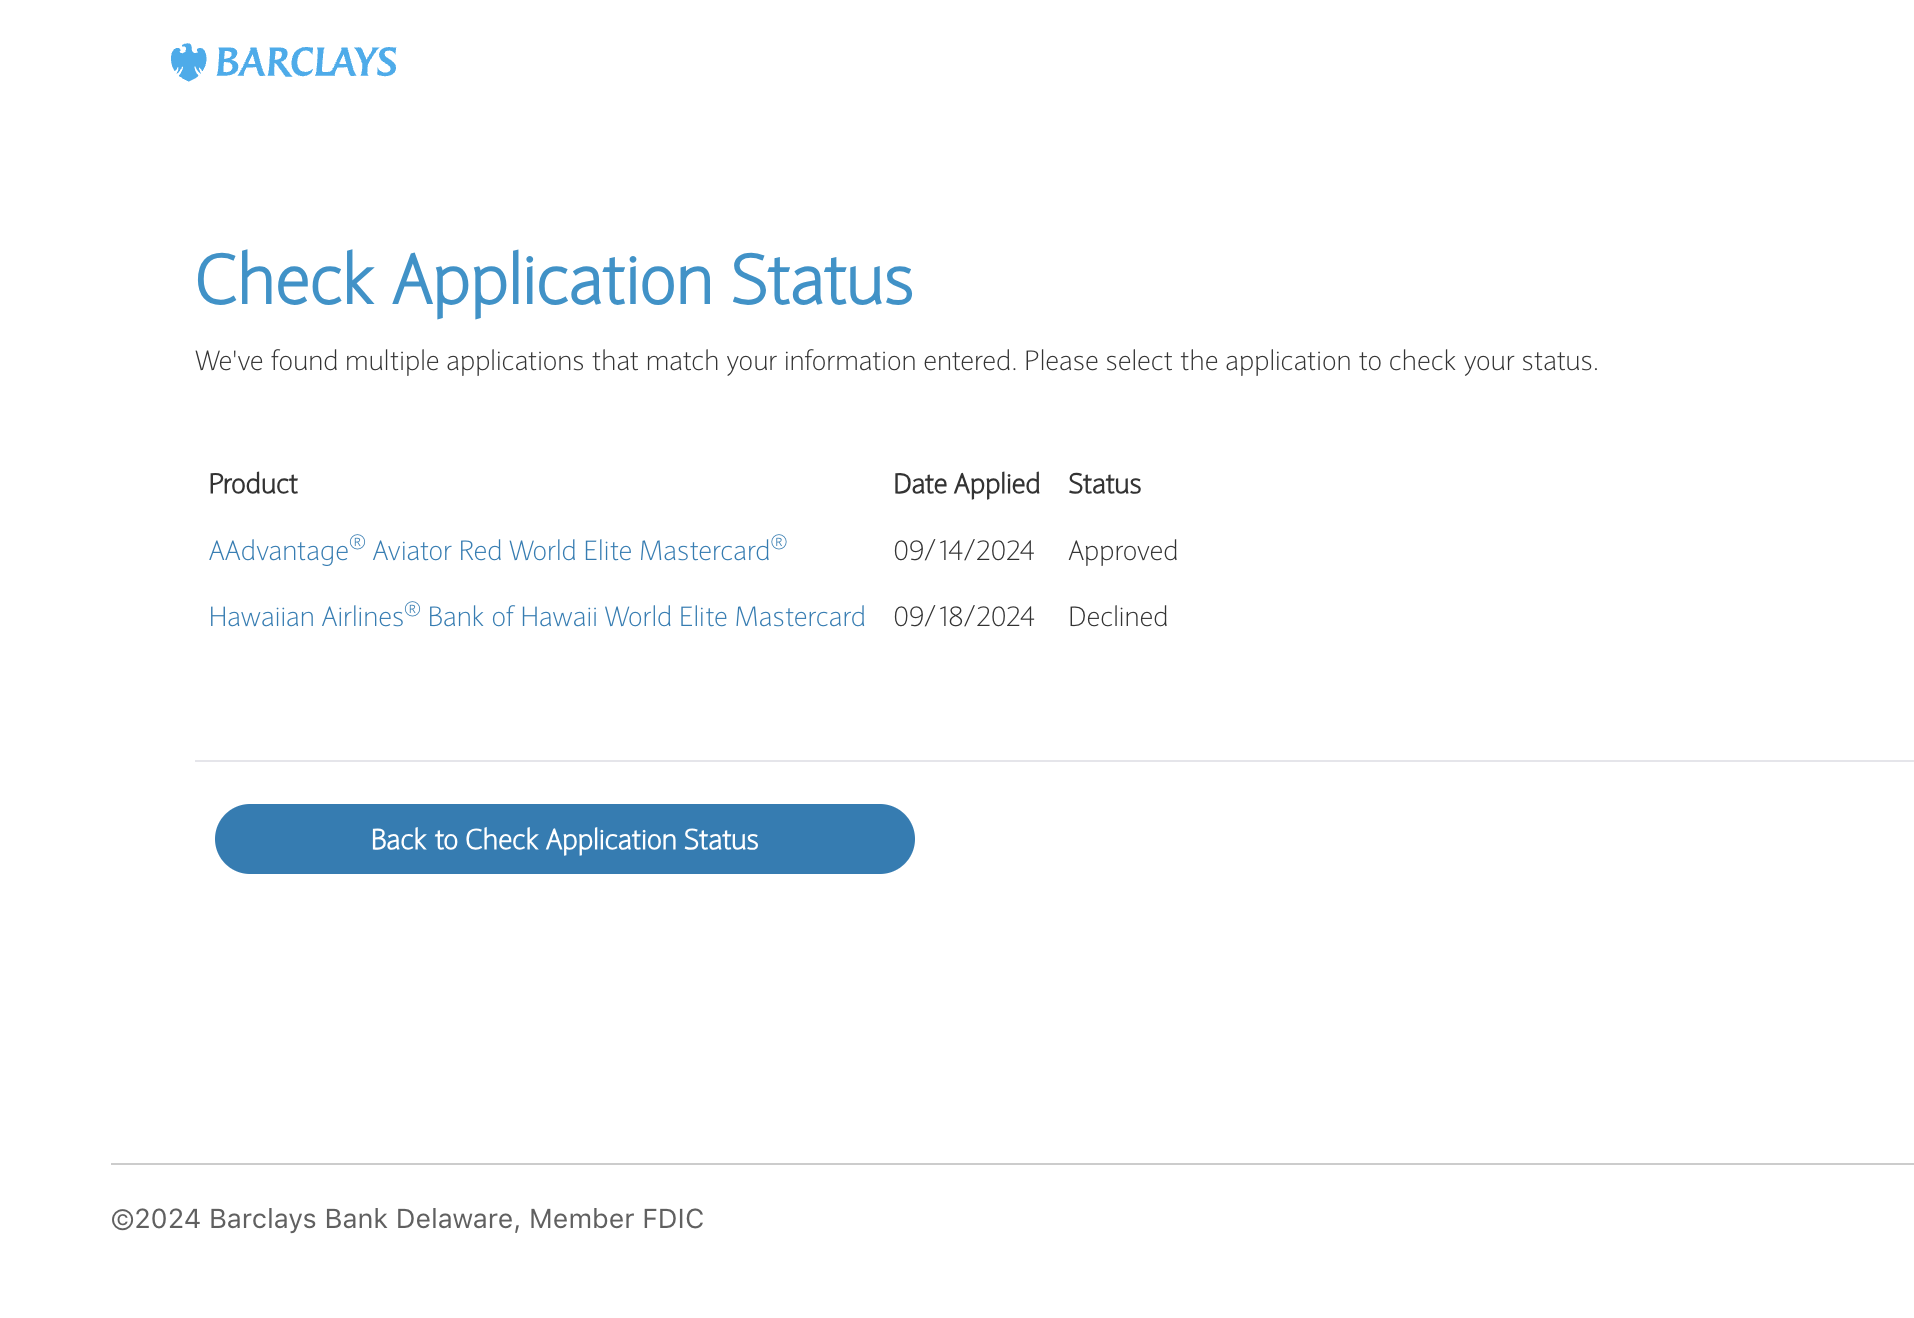1914x1318 pixels.
Task: Click the Declined status text
Action: (1118, 617)
